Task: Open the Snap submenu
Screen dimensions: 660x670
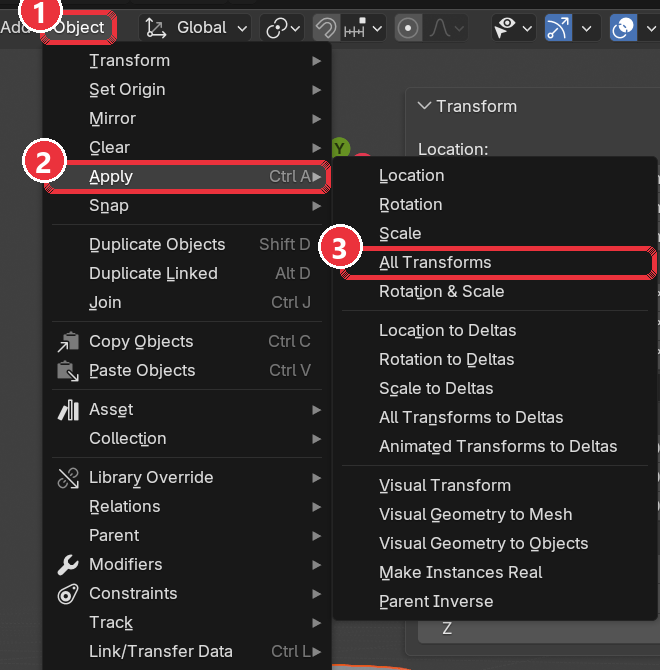Action: [187, 206]
